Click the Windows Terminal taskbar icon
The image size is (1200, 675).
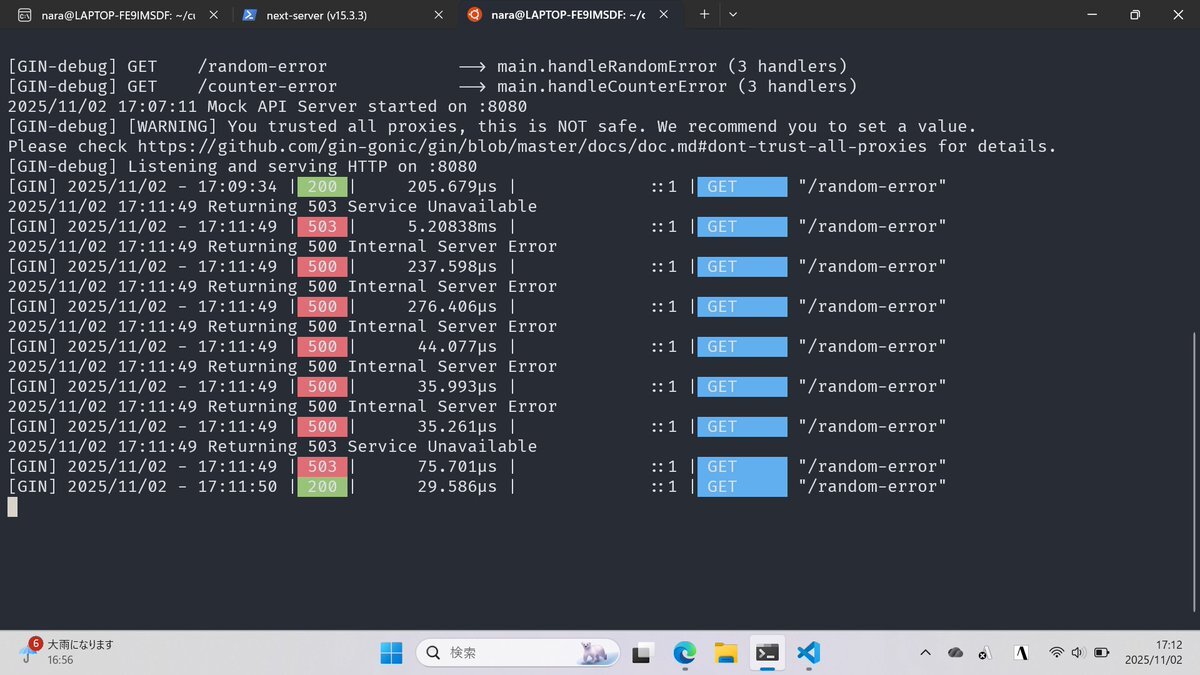[x=767, y=653]
